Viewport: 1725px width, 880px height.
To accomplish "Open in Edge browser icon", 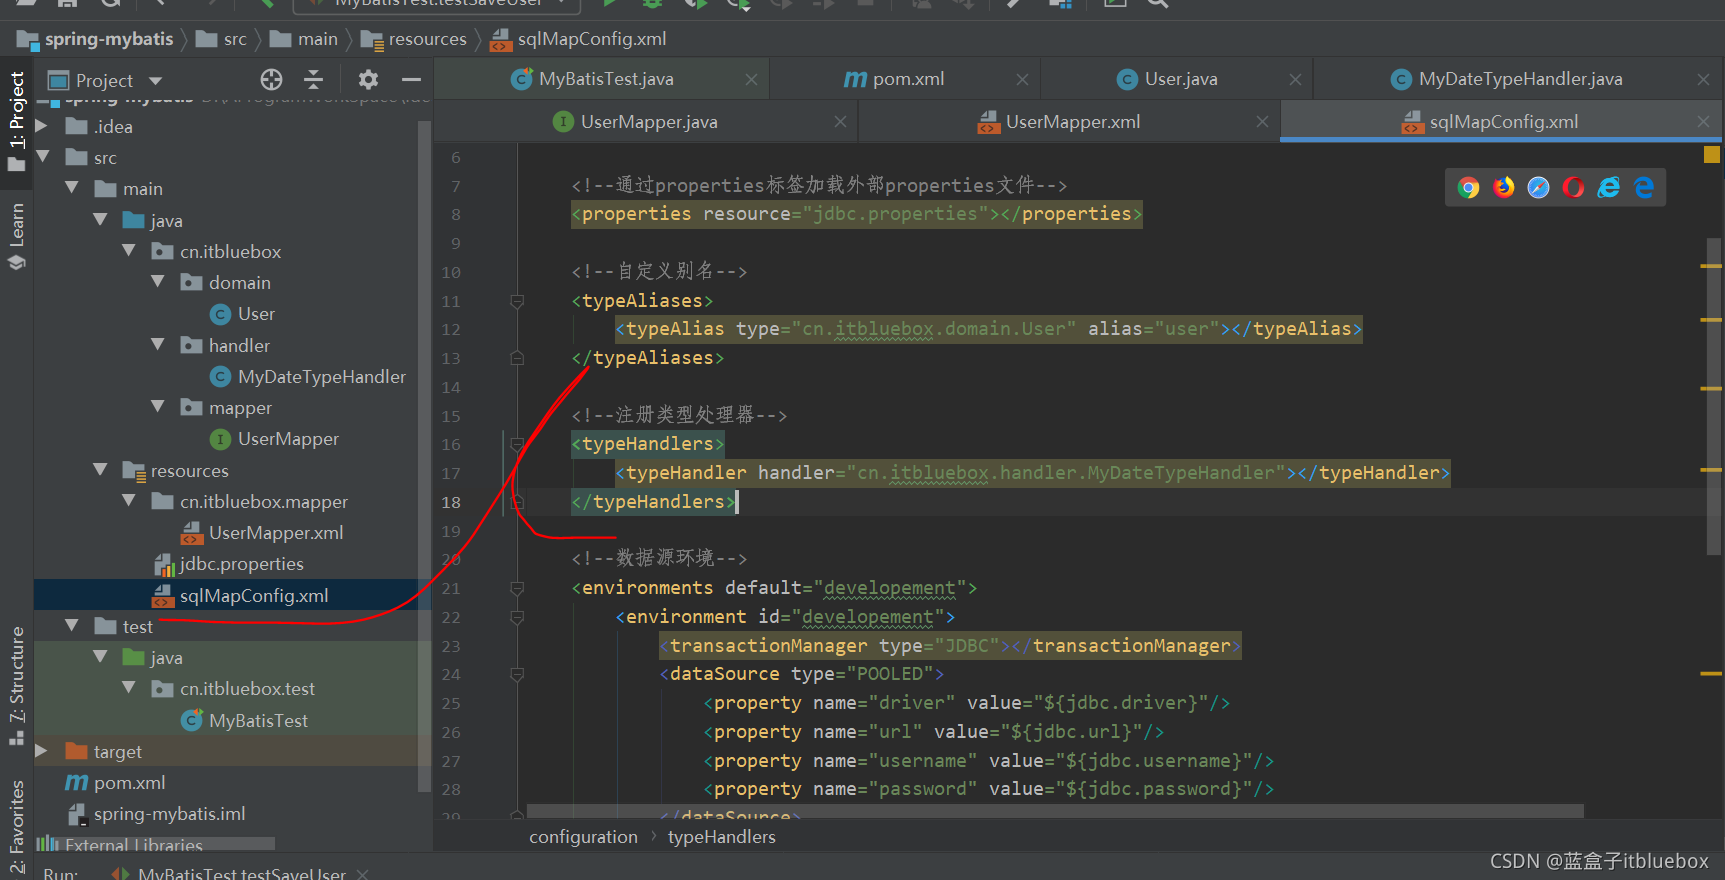I will (x=1644, y=188).
